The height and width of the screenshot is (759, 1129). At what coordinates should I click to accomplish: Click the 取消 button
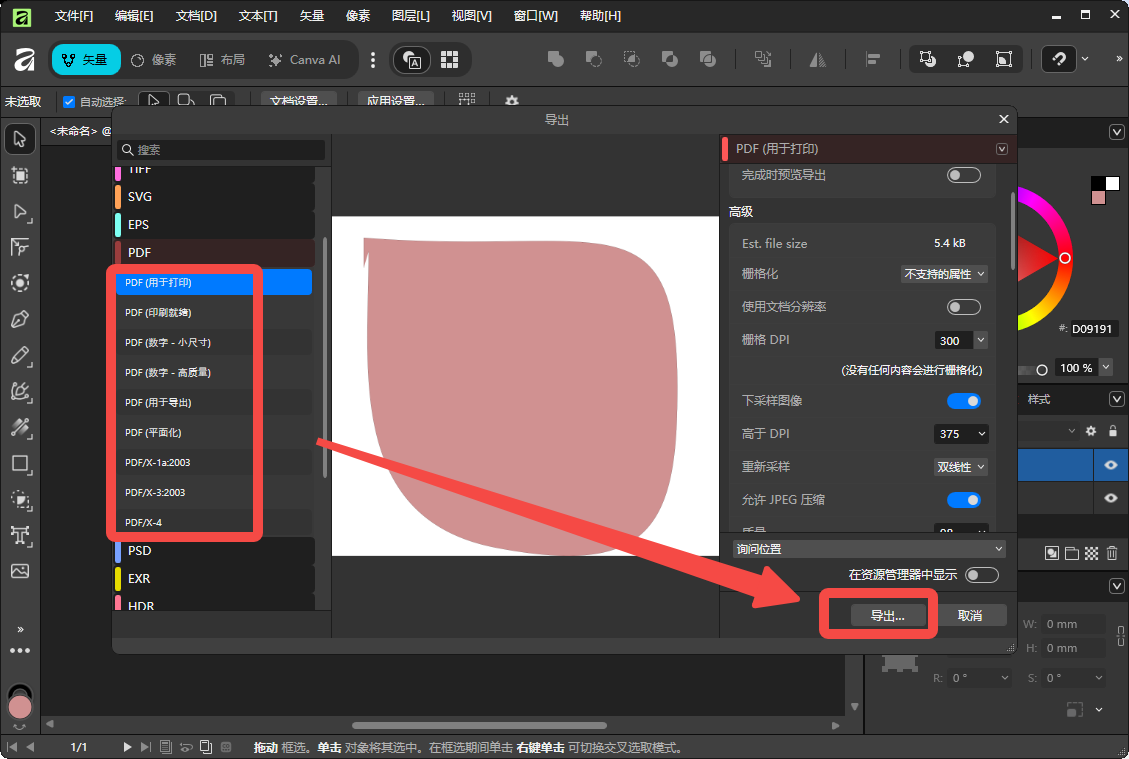[970, 616]
